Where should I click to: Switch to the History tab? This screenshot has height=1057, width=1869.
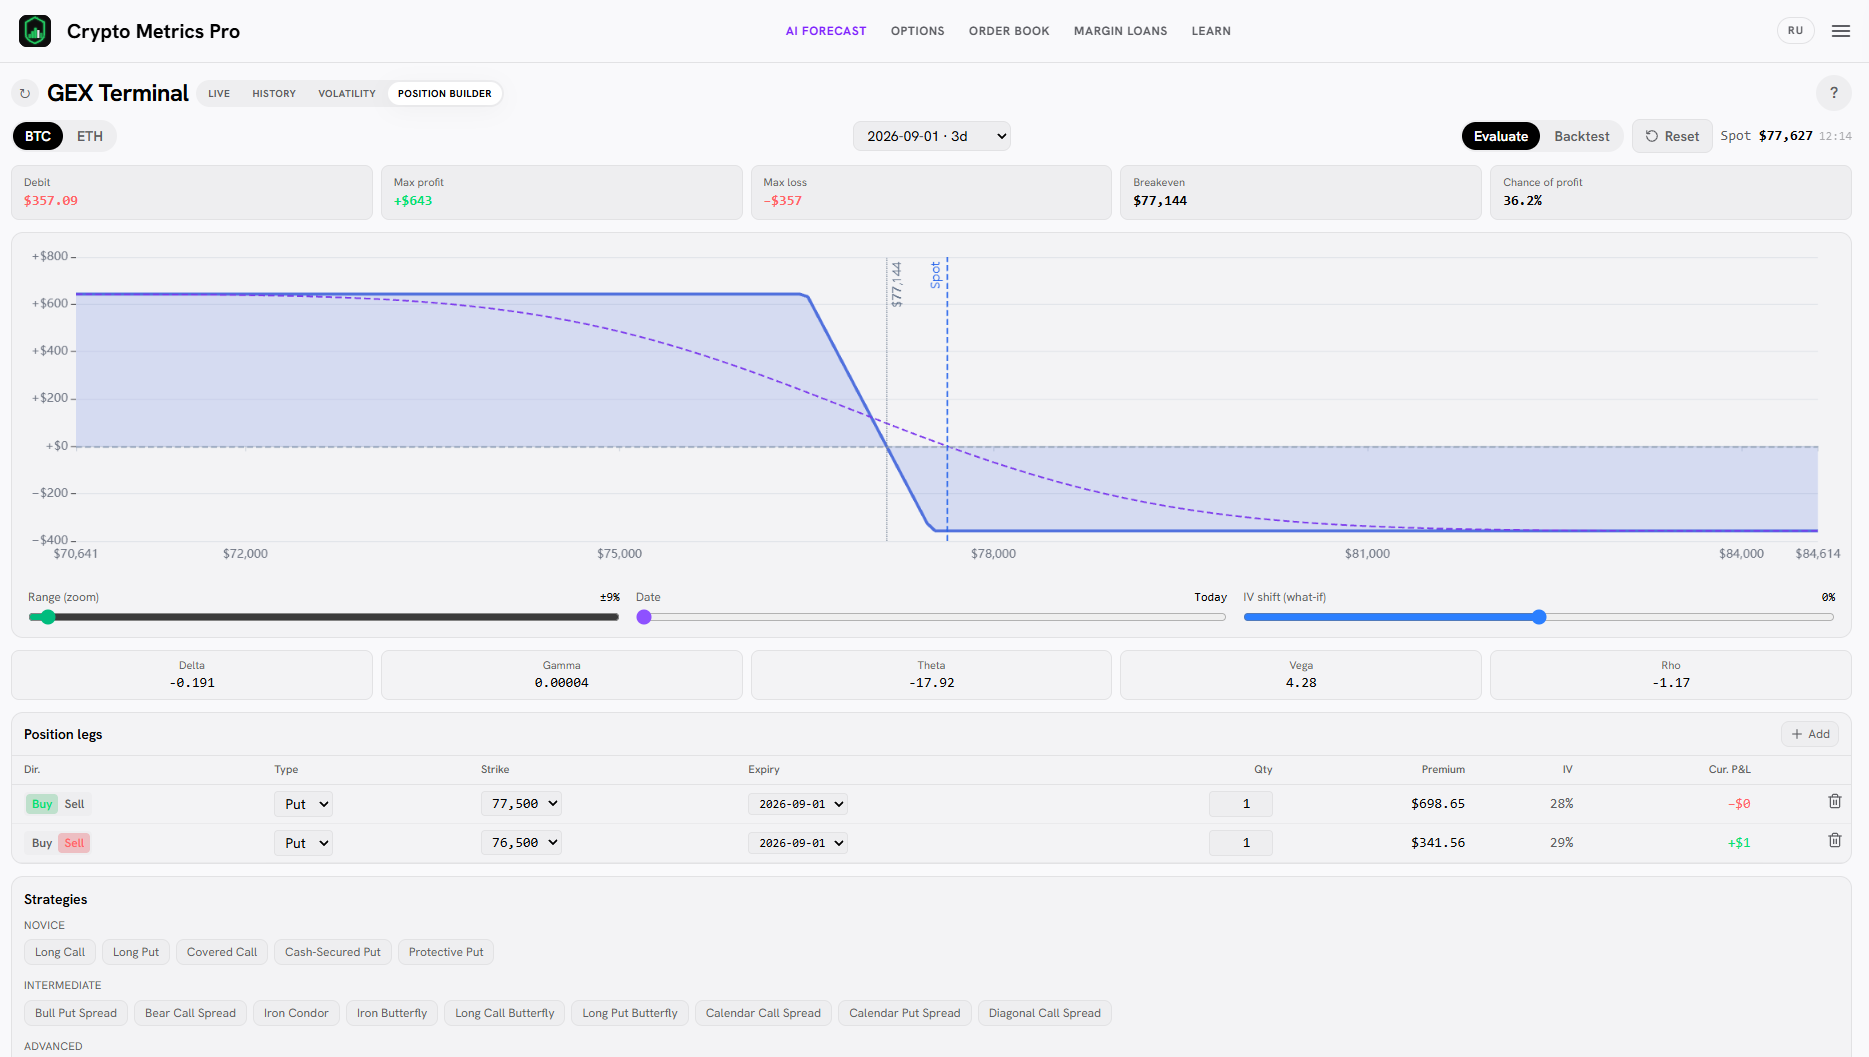[x=274, y=94]
